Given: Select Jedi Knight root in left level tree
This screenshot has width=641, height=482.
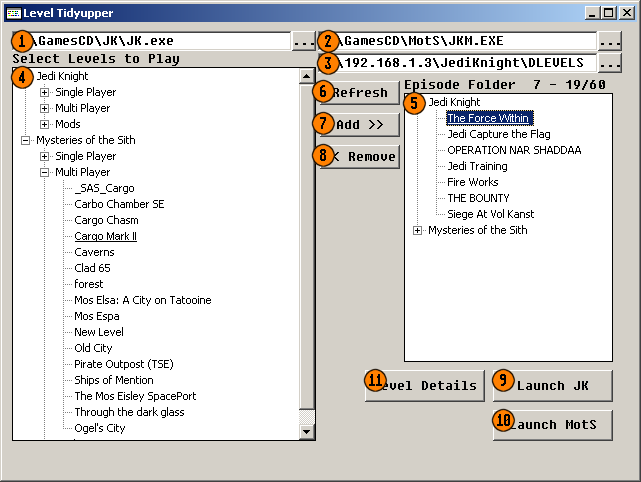Looking at the screenshot, I should [62, 76].
